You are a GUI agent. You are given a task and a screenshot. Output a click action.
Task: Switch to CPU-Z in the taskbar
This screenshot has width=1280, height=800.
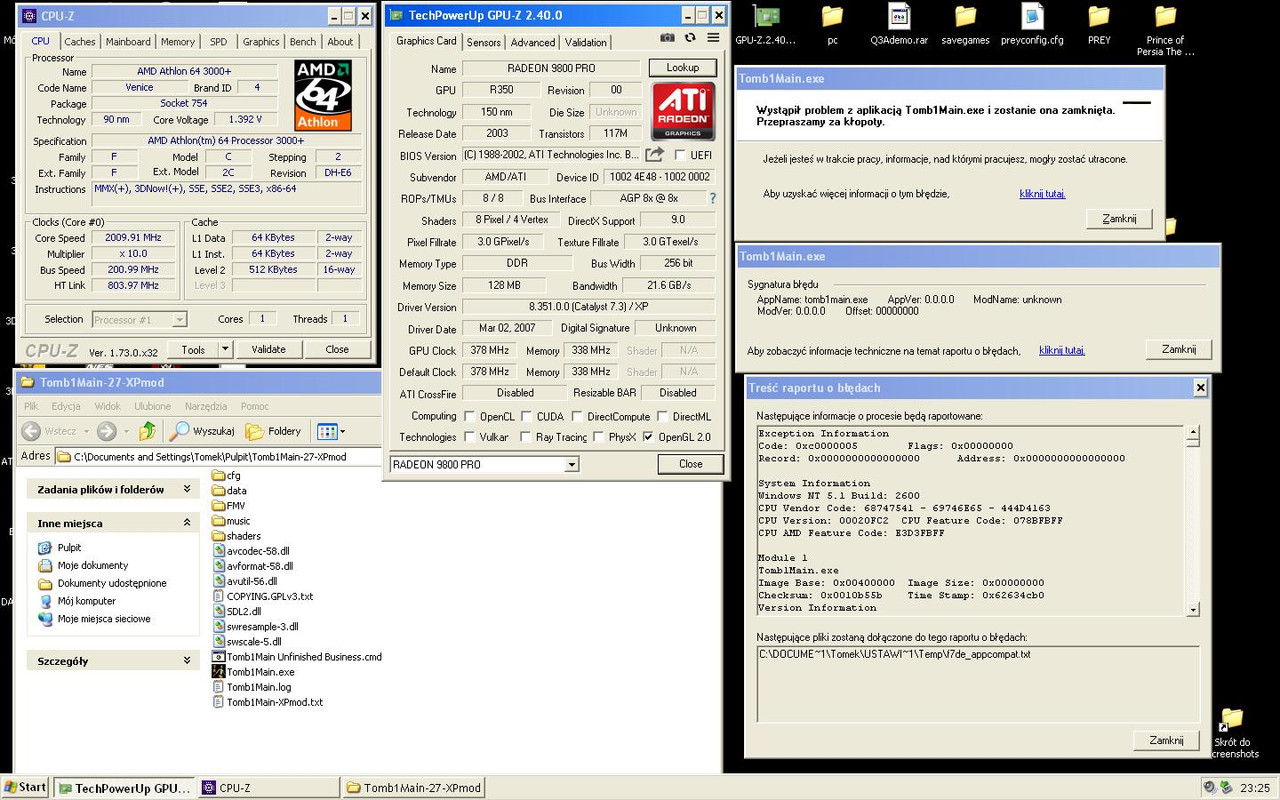268,788
